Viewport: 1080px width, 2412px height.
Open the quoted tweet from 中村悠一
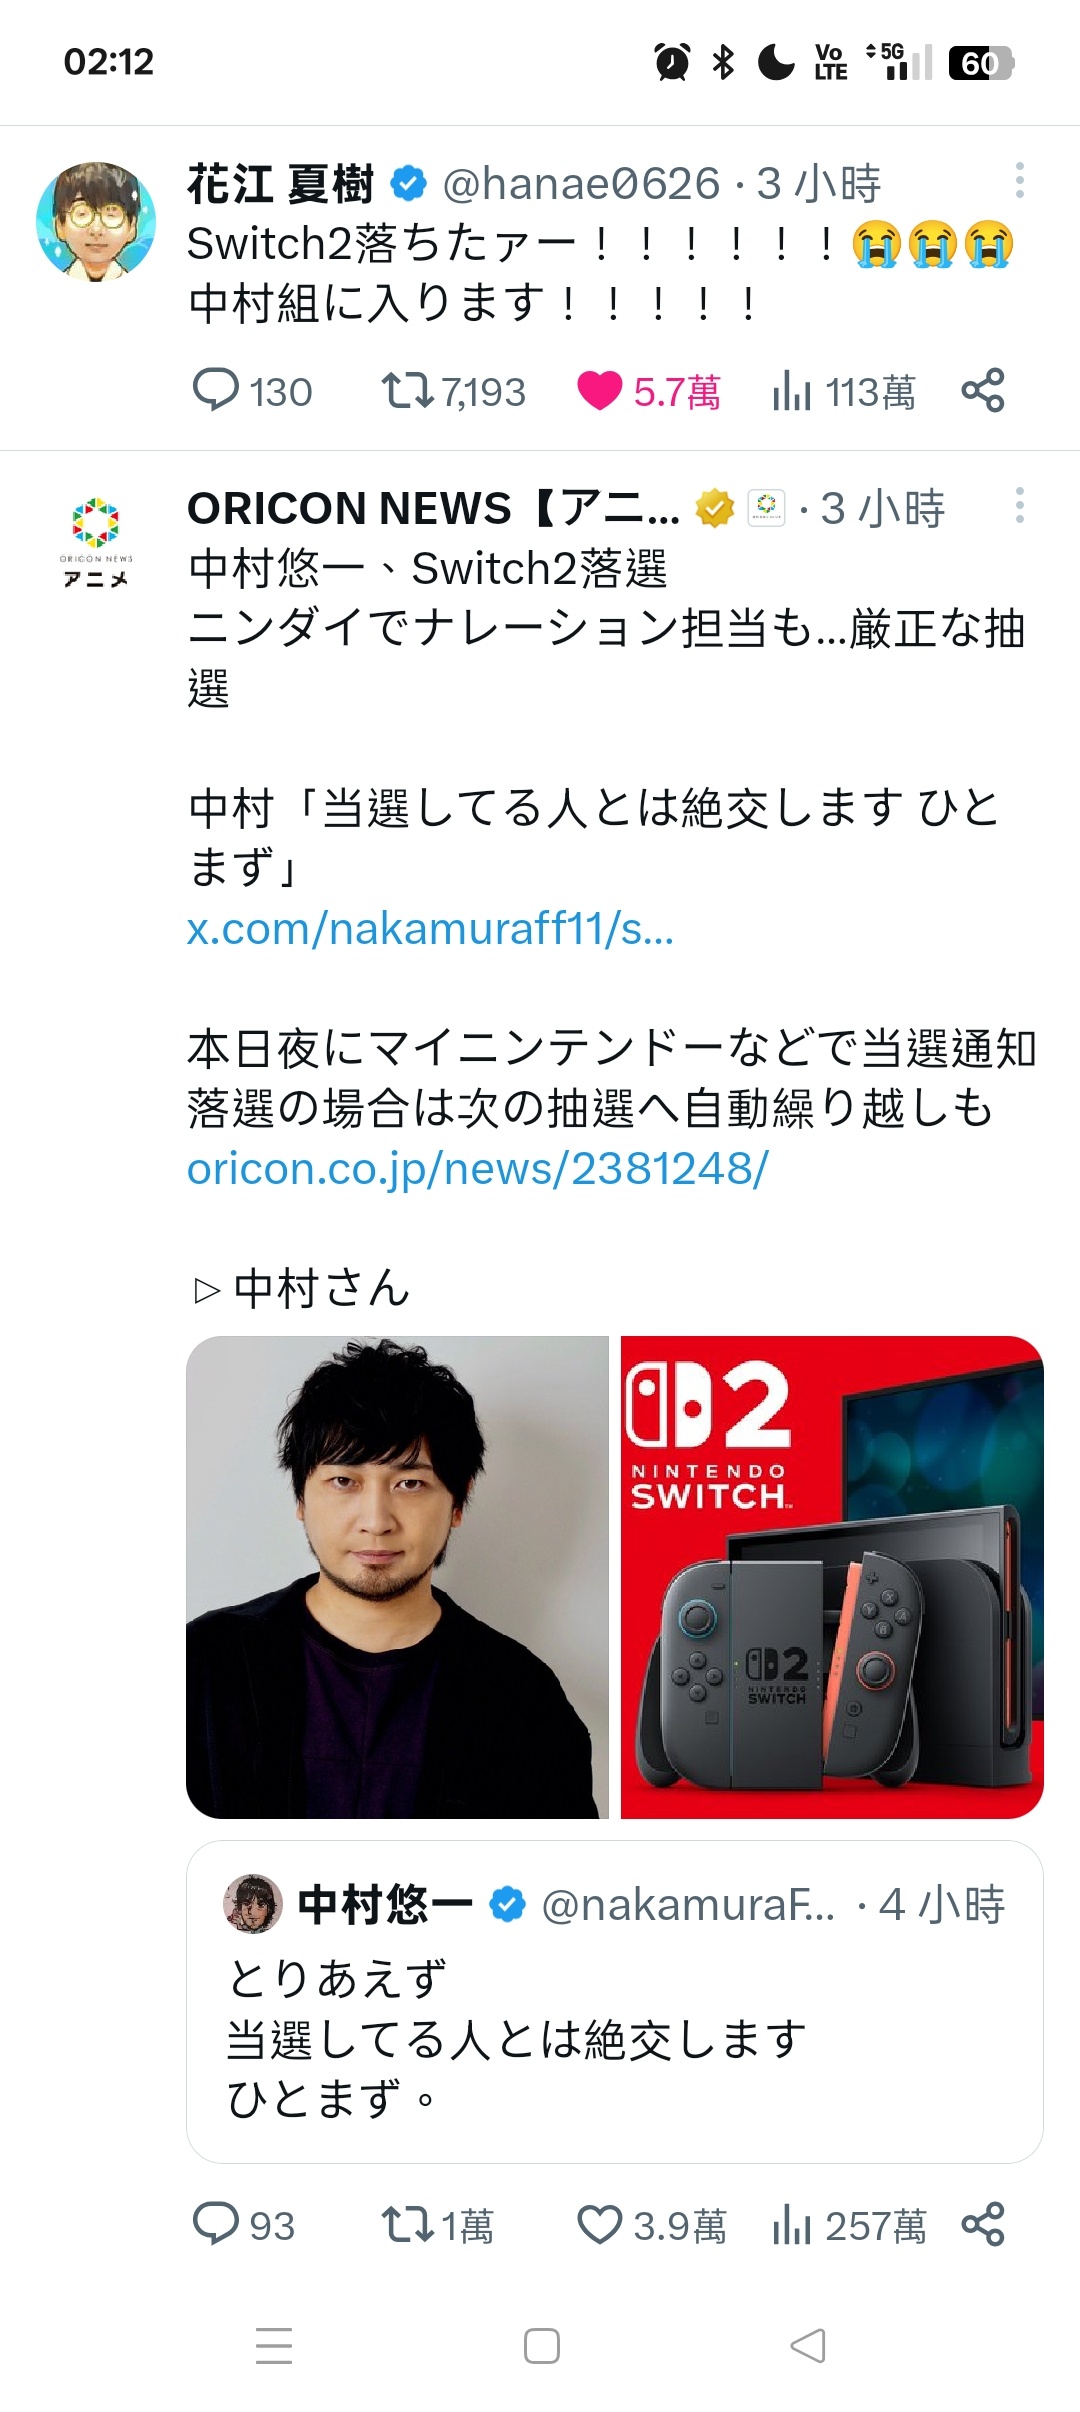pos(615,2001)
